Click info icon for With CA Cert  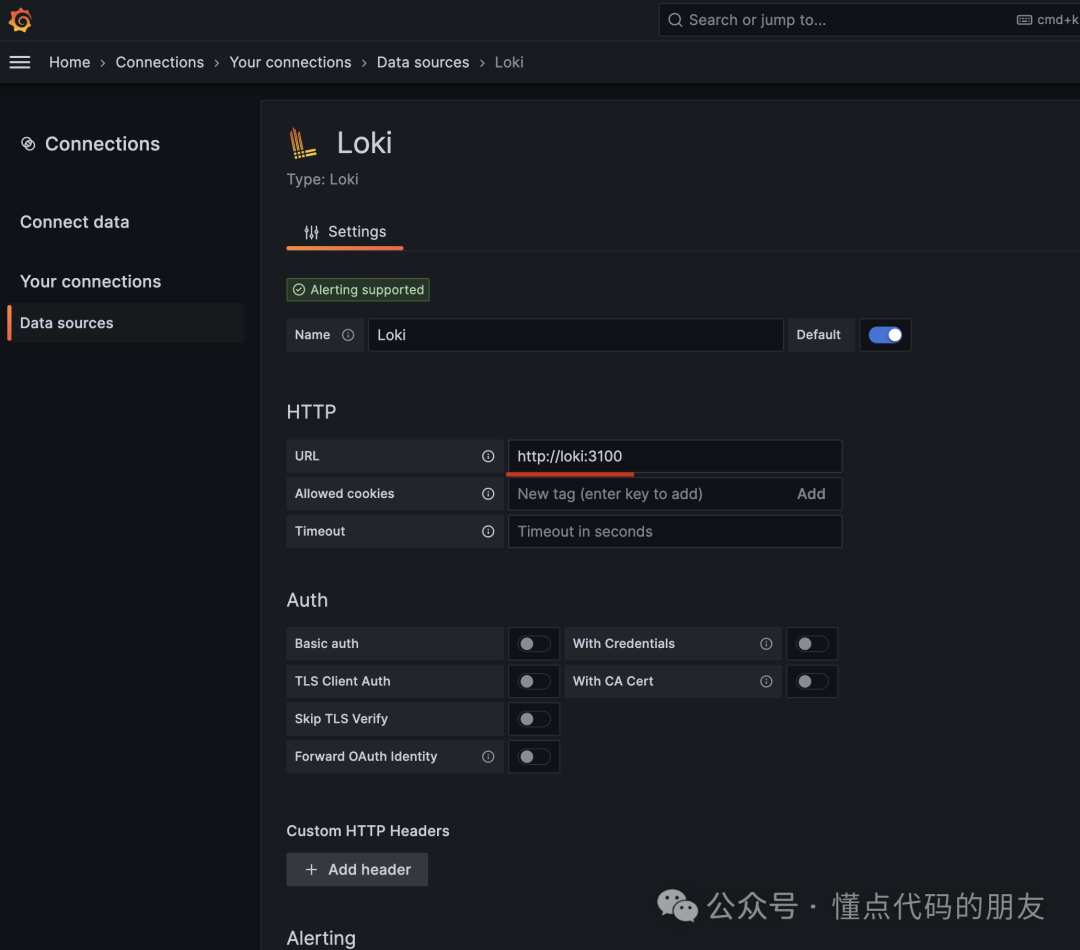click(x=766, y=681)
